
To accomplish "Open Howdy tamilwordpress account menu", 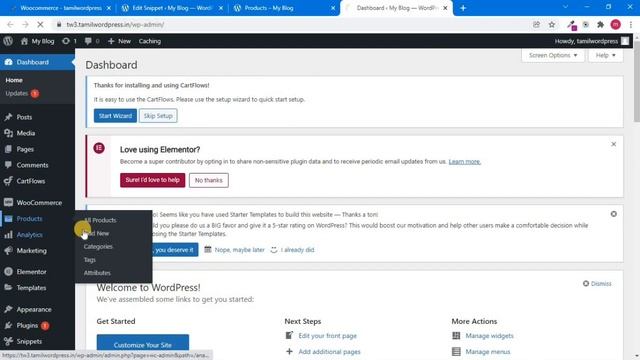I will pos(591,41).
